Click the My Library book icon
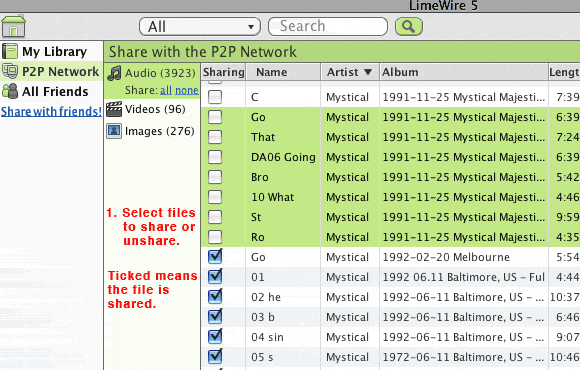The width and height of the screenshot is (580, 370). pos(10,51)
